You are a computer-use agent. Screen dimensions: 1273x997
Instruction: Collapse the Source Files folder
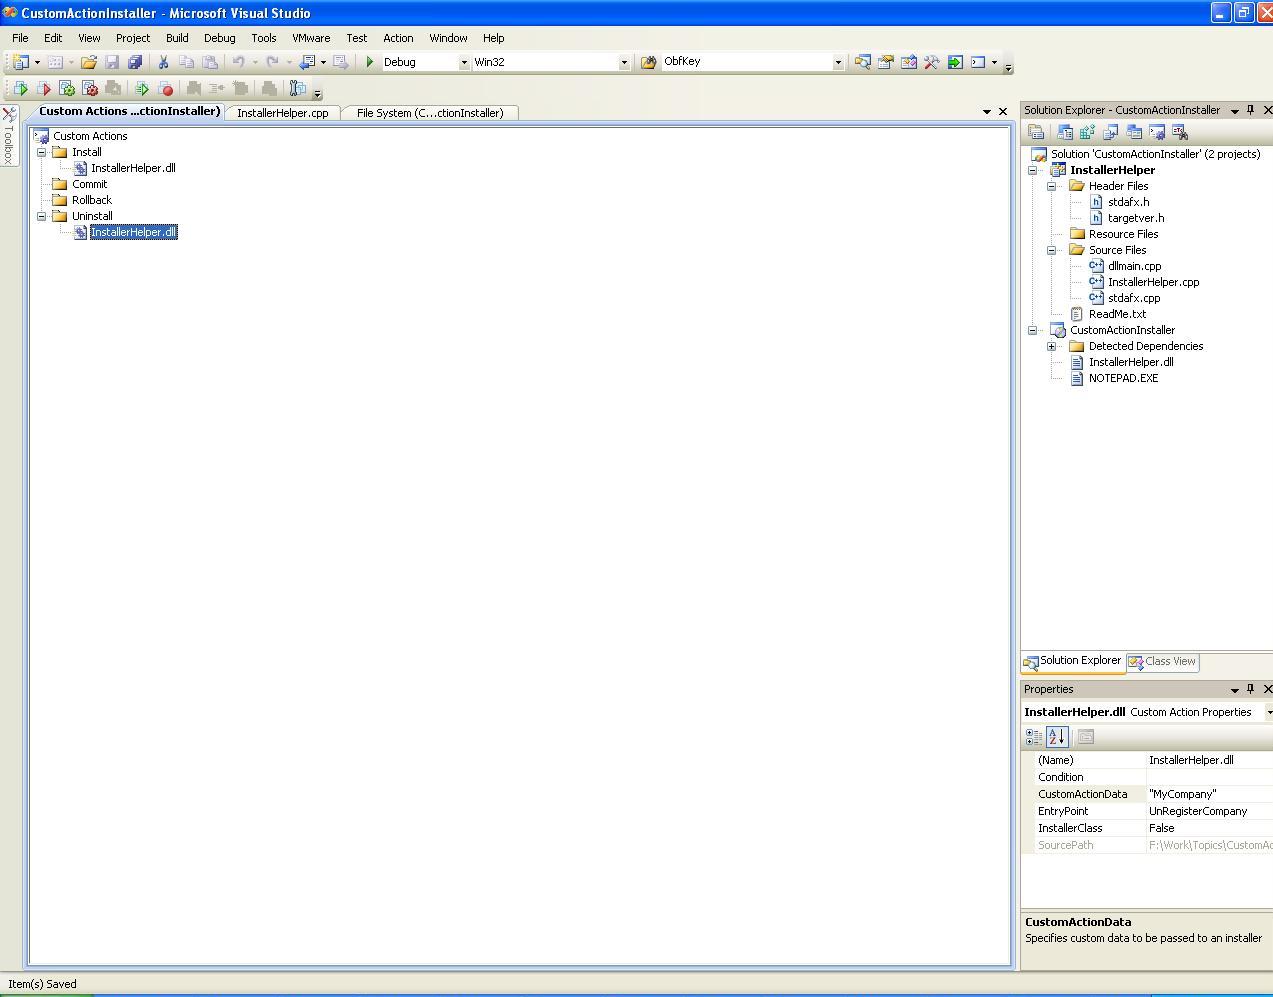(x=1052, y=250)
